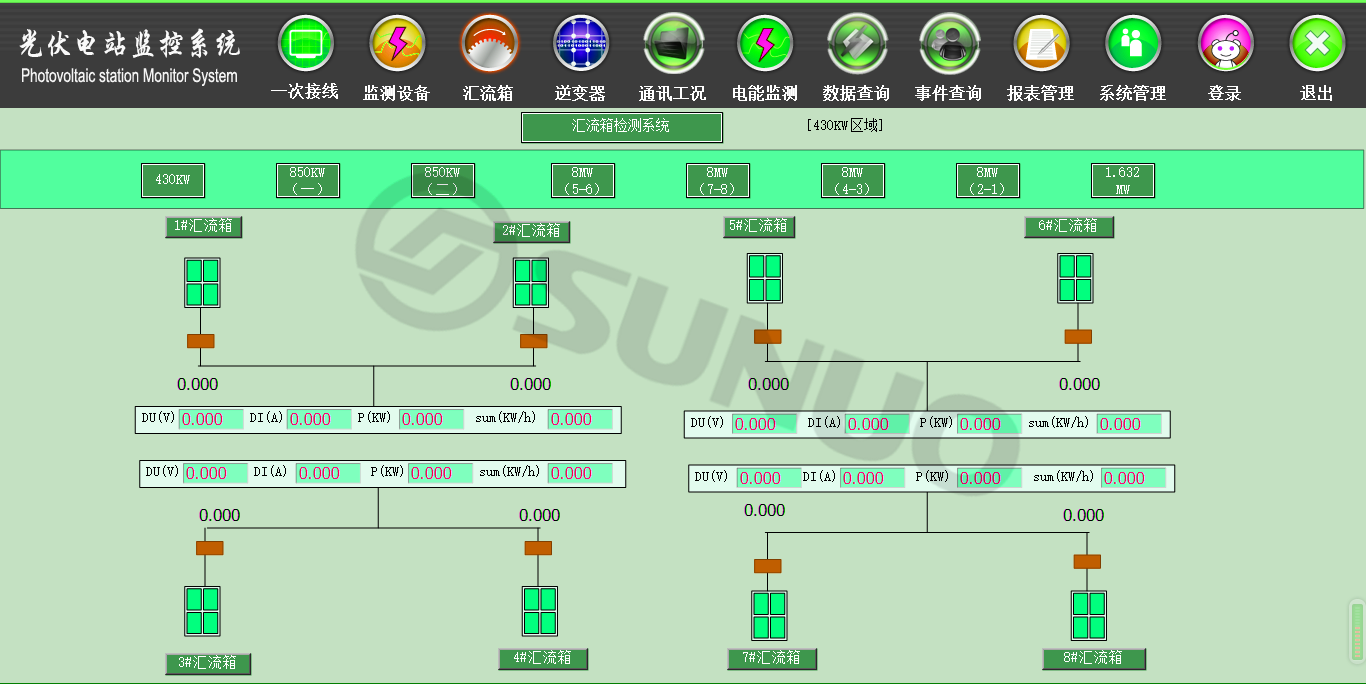Open the 通讯工况 communication status icon

[673, 45]
